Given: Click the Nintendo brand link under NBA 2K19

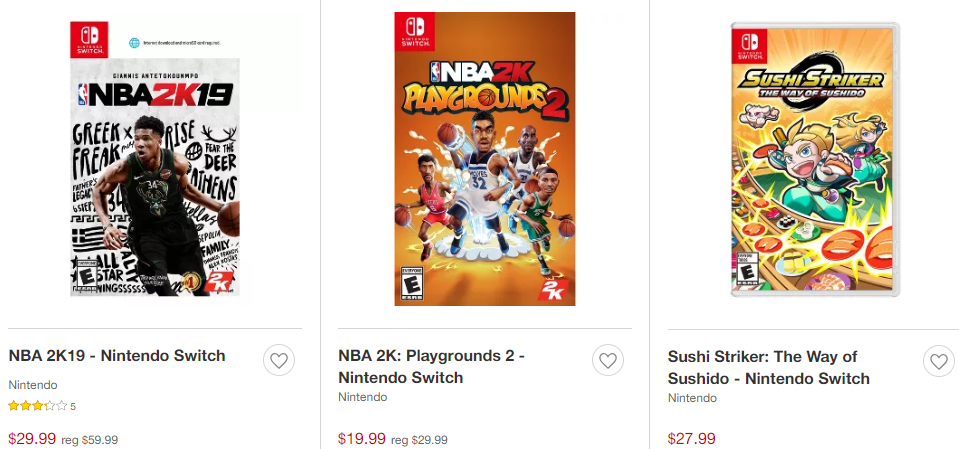Looking at the screenshot, I should [x=33, y=385].
